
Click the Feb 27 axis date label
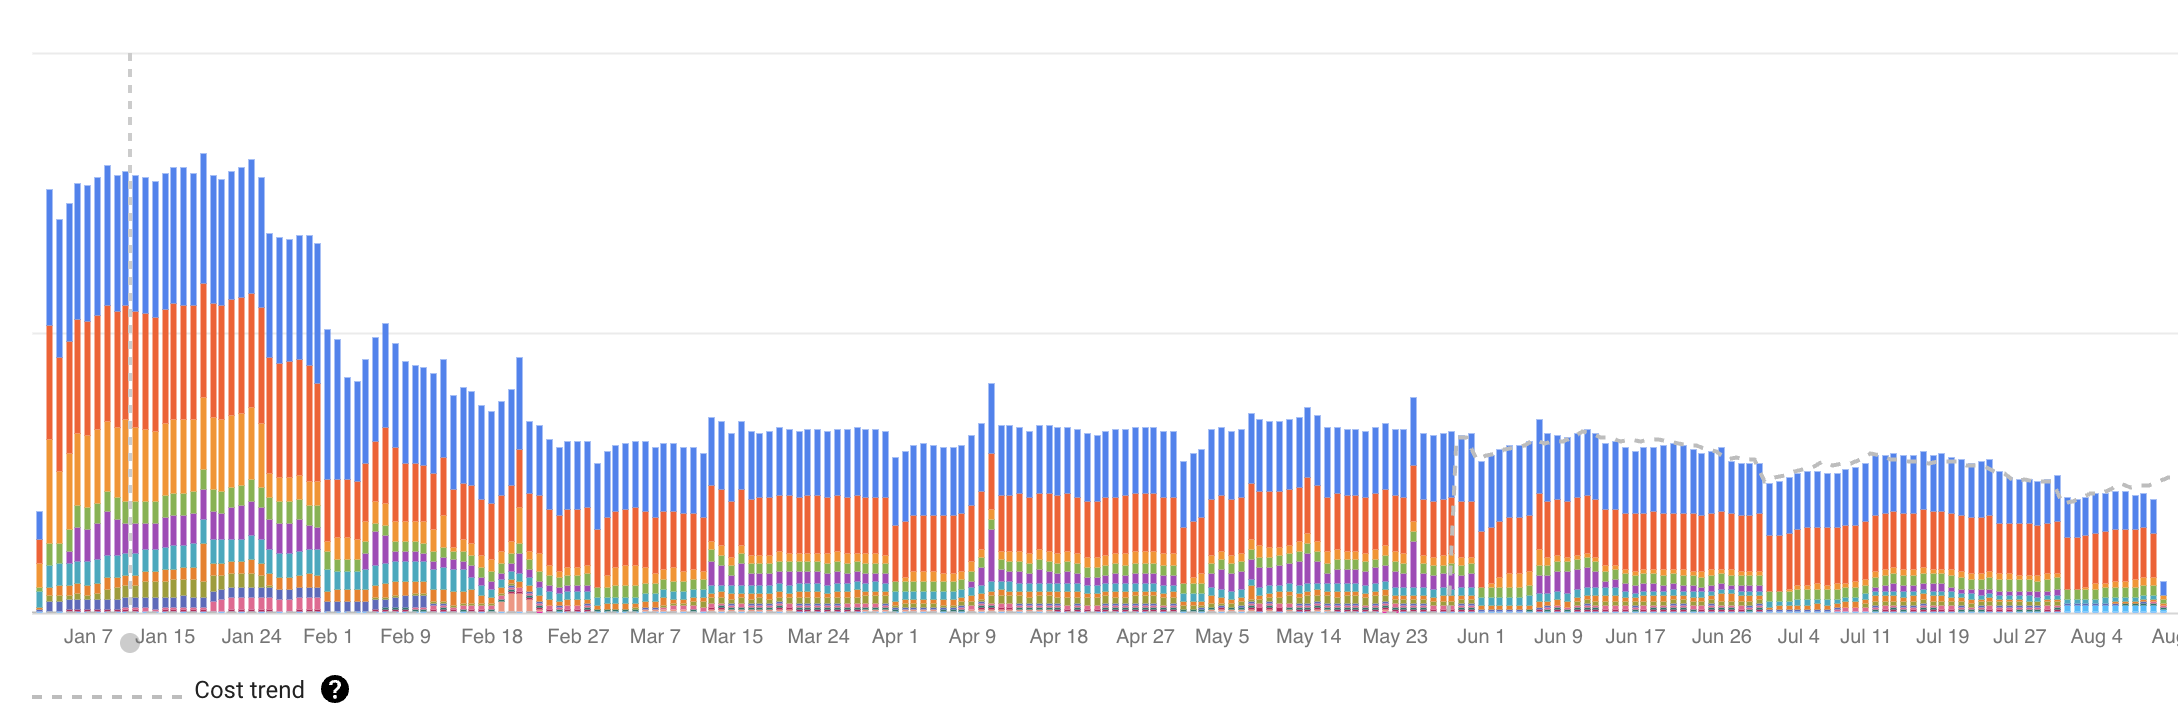point(578,636)
